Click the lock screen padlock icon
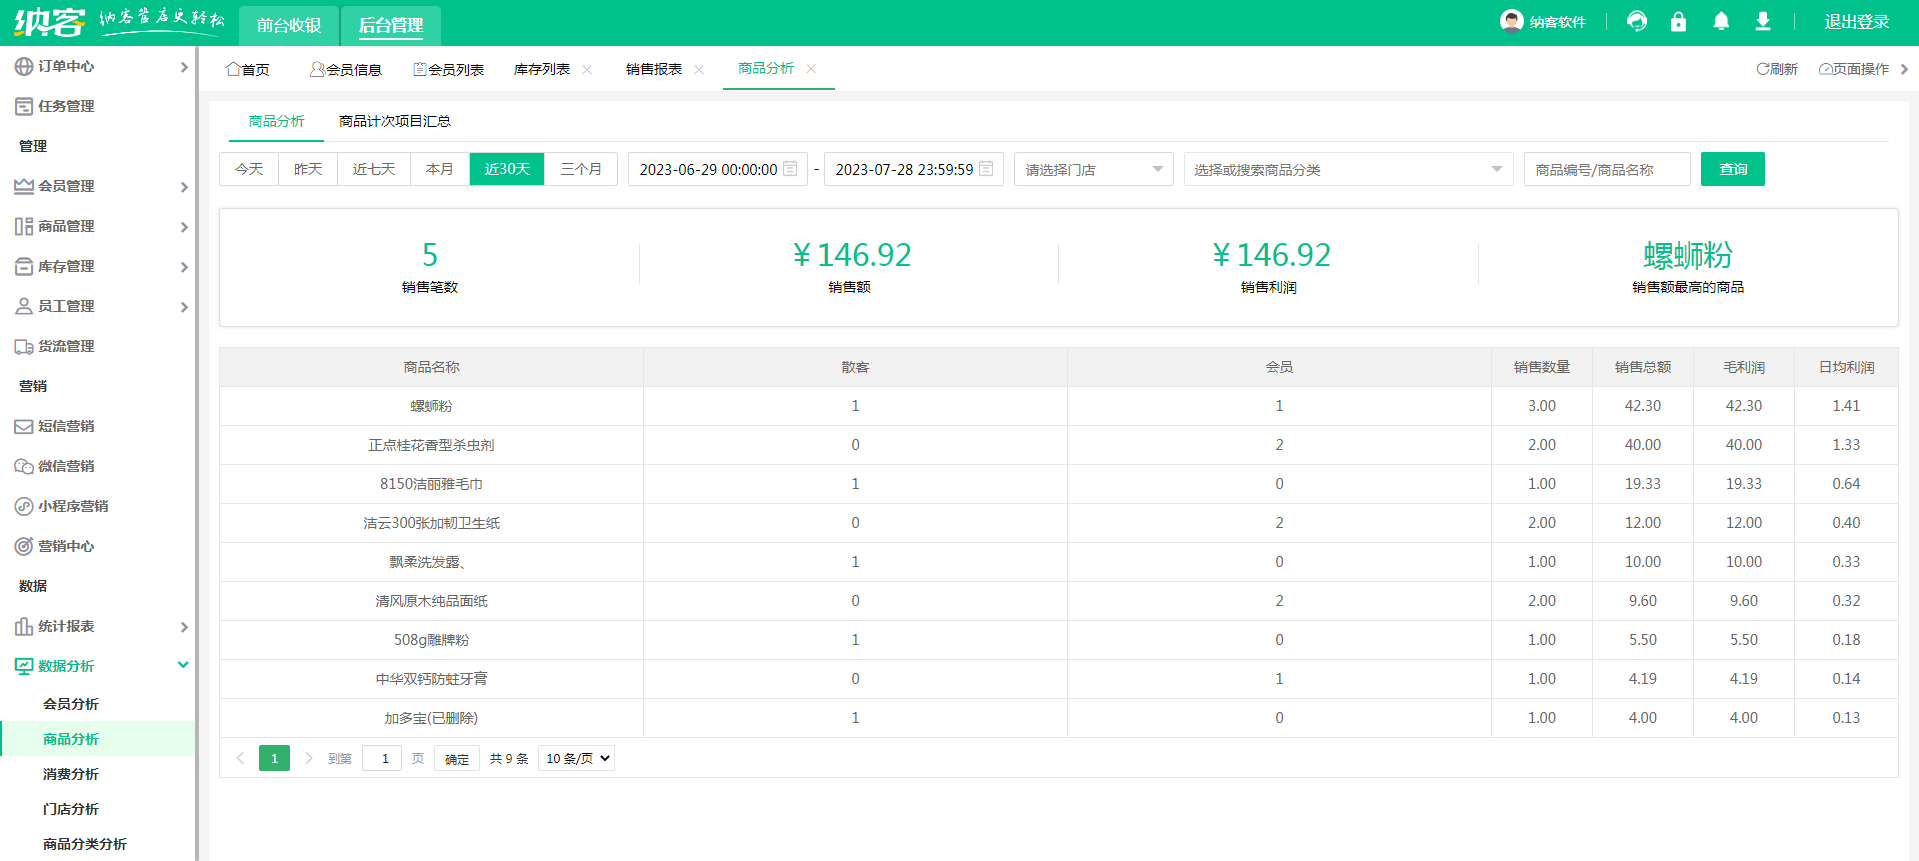The image size is (1919, 861). [x=1678, y=22]
